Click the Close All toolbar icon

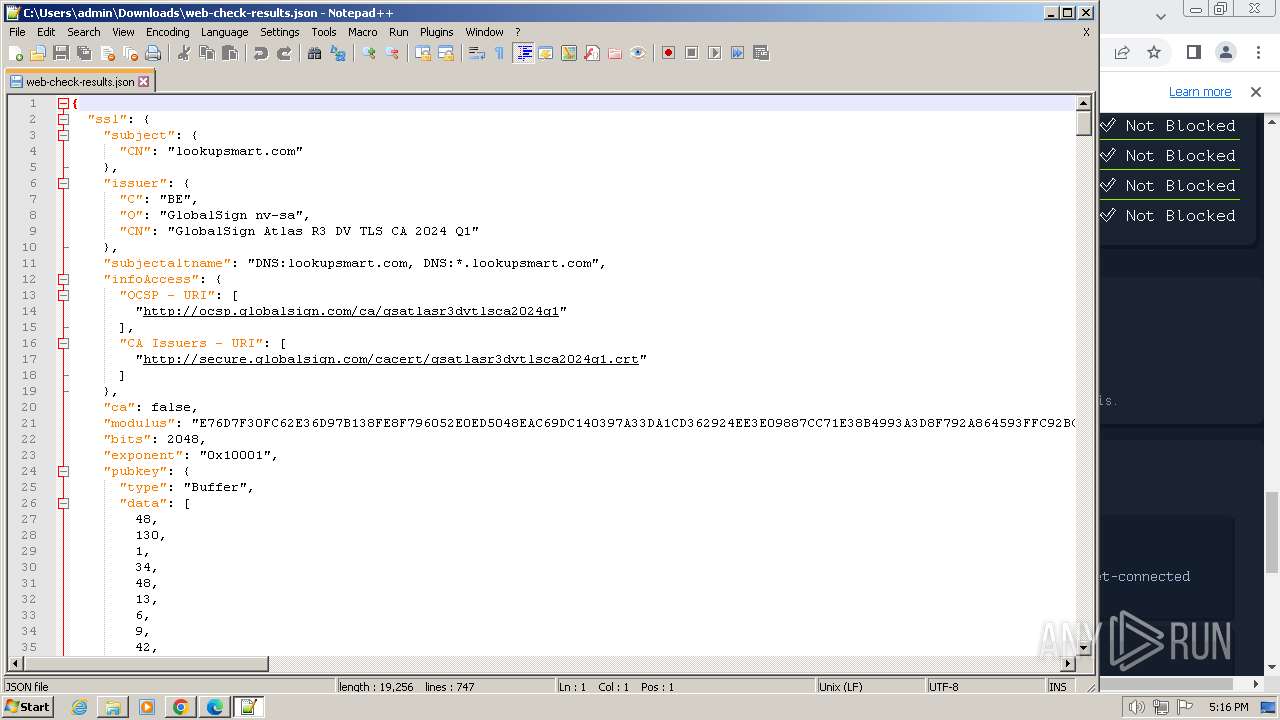(130, 53)
